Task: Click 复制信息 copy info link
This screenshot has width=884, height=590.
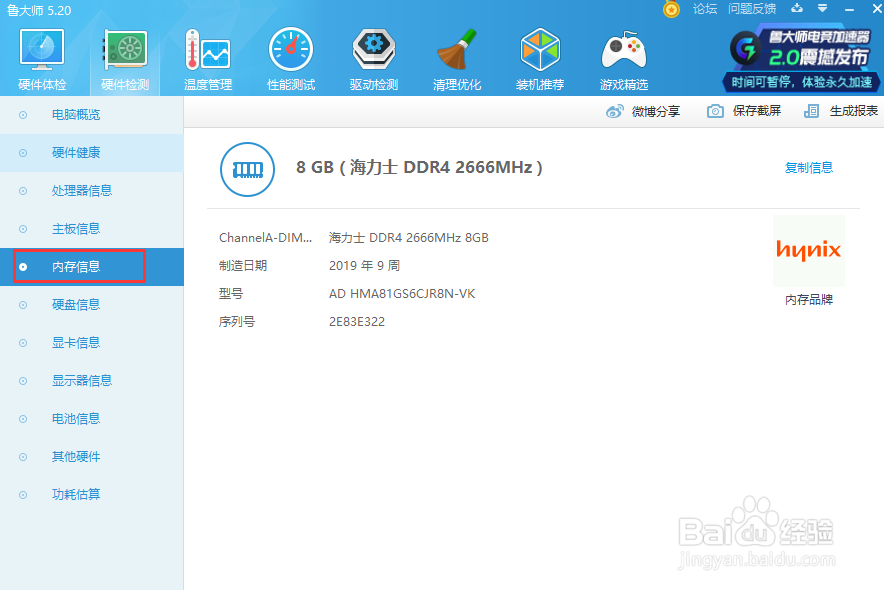Action: [808, 167]
